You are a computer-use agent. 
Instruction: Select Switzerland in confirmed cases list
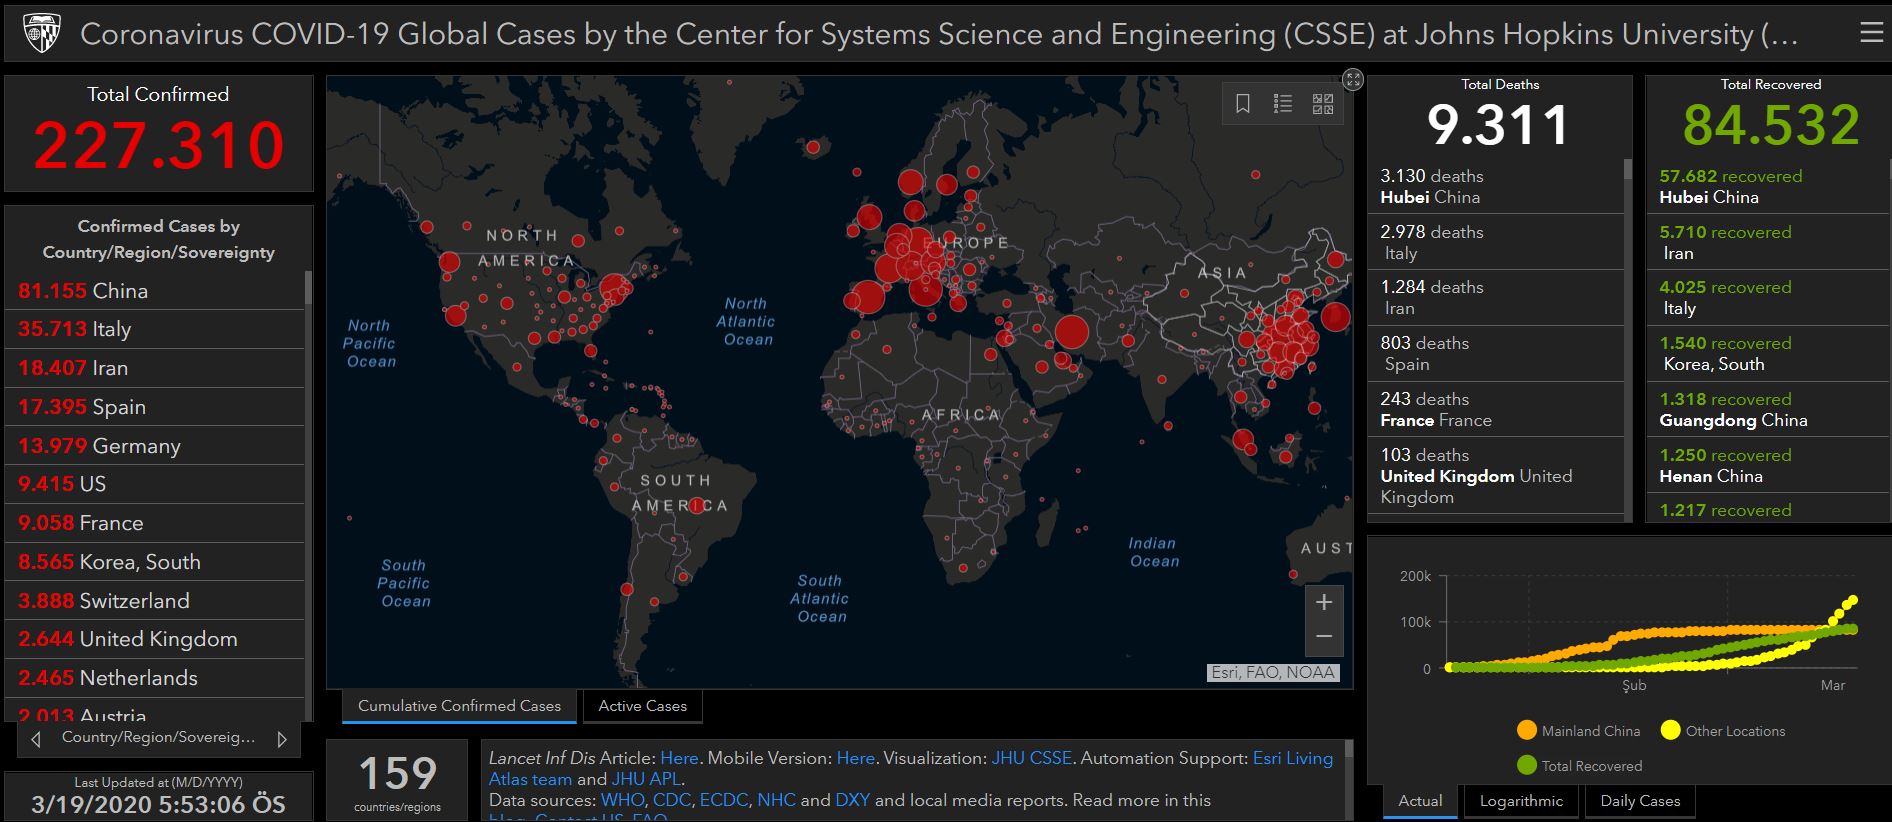click(x=155, y=601)
